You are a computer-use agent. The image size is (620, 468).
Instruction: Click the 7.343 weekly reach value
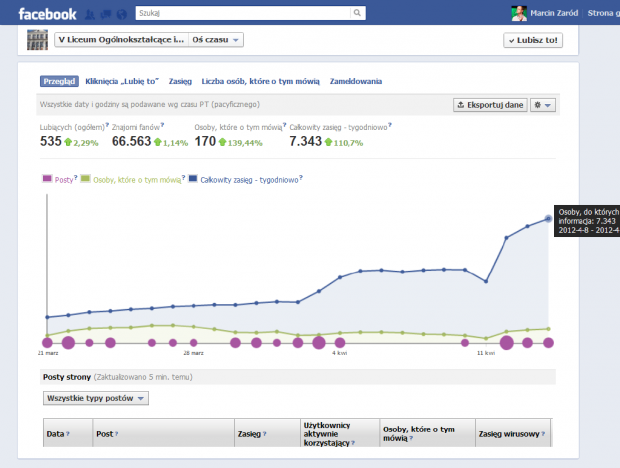(x=305, y=142)
